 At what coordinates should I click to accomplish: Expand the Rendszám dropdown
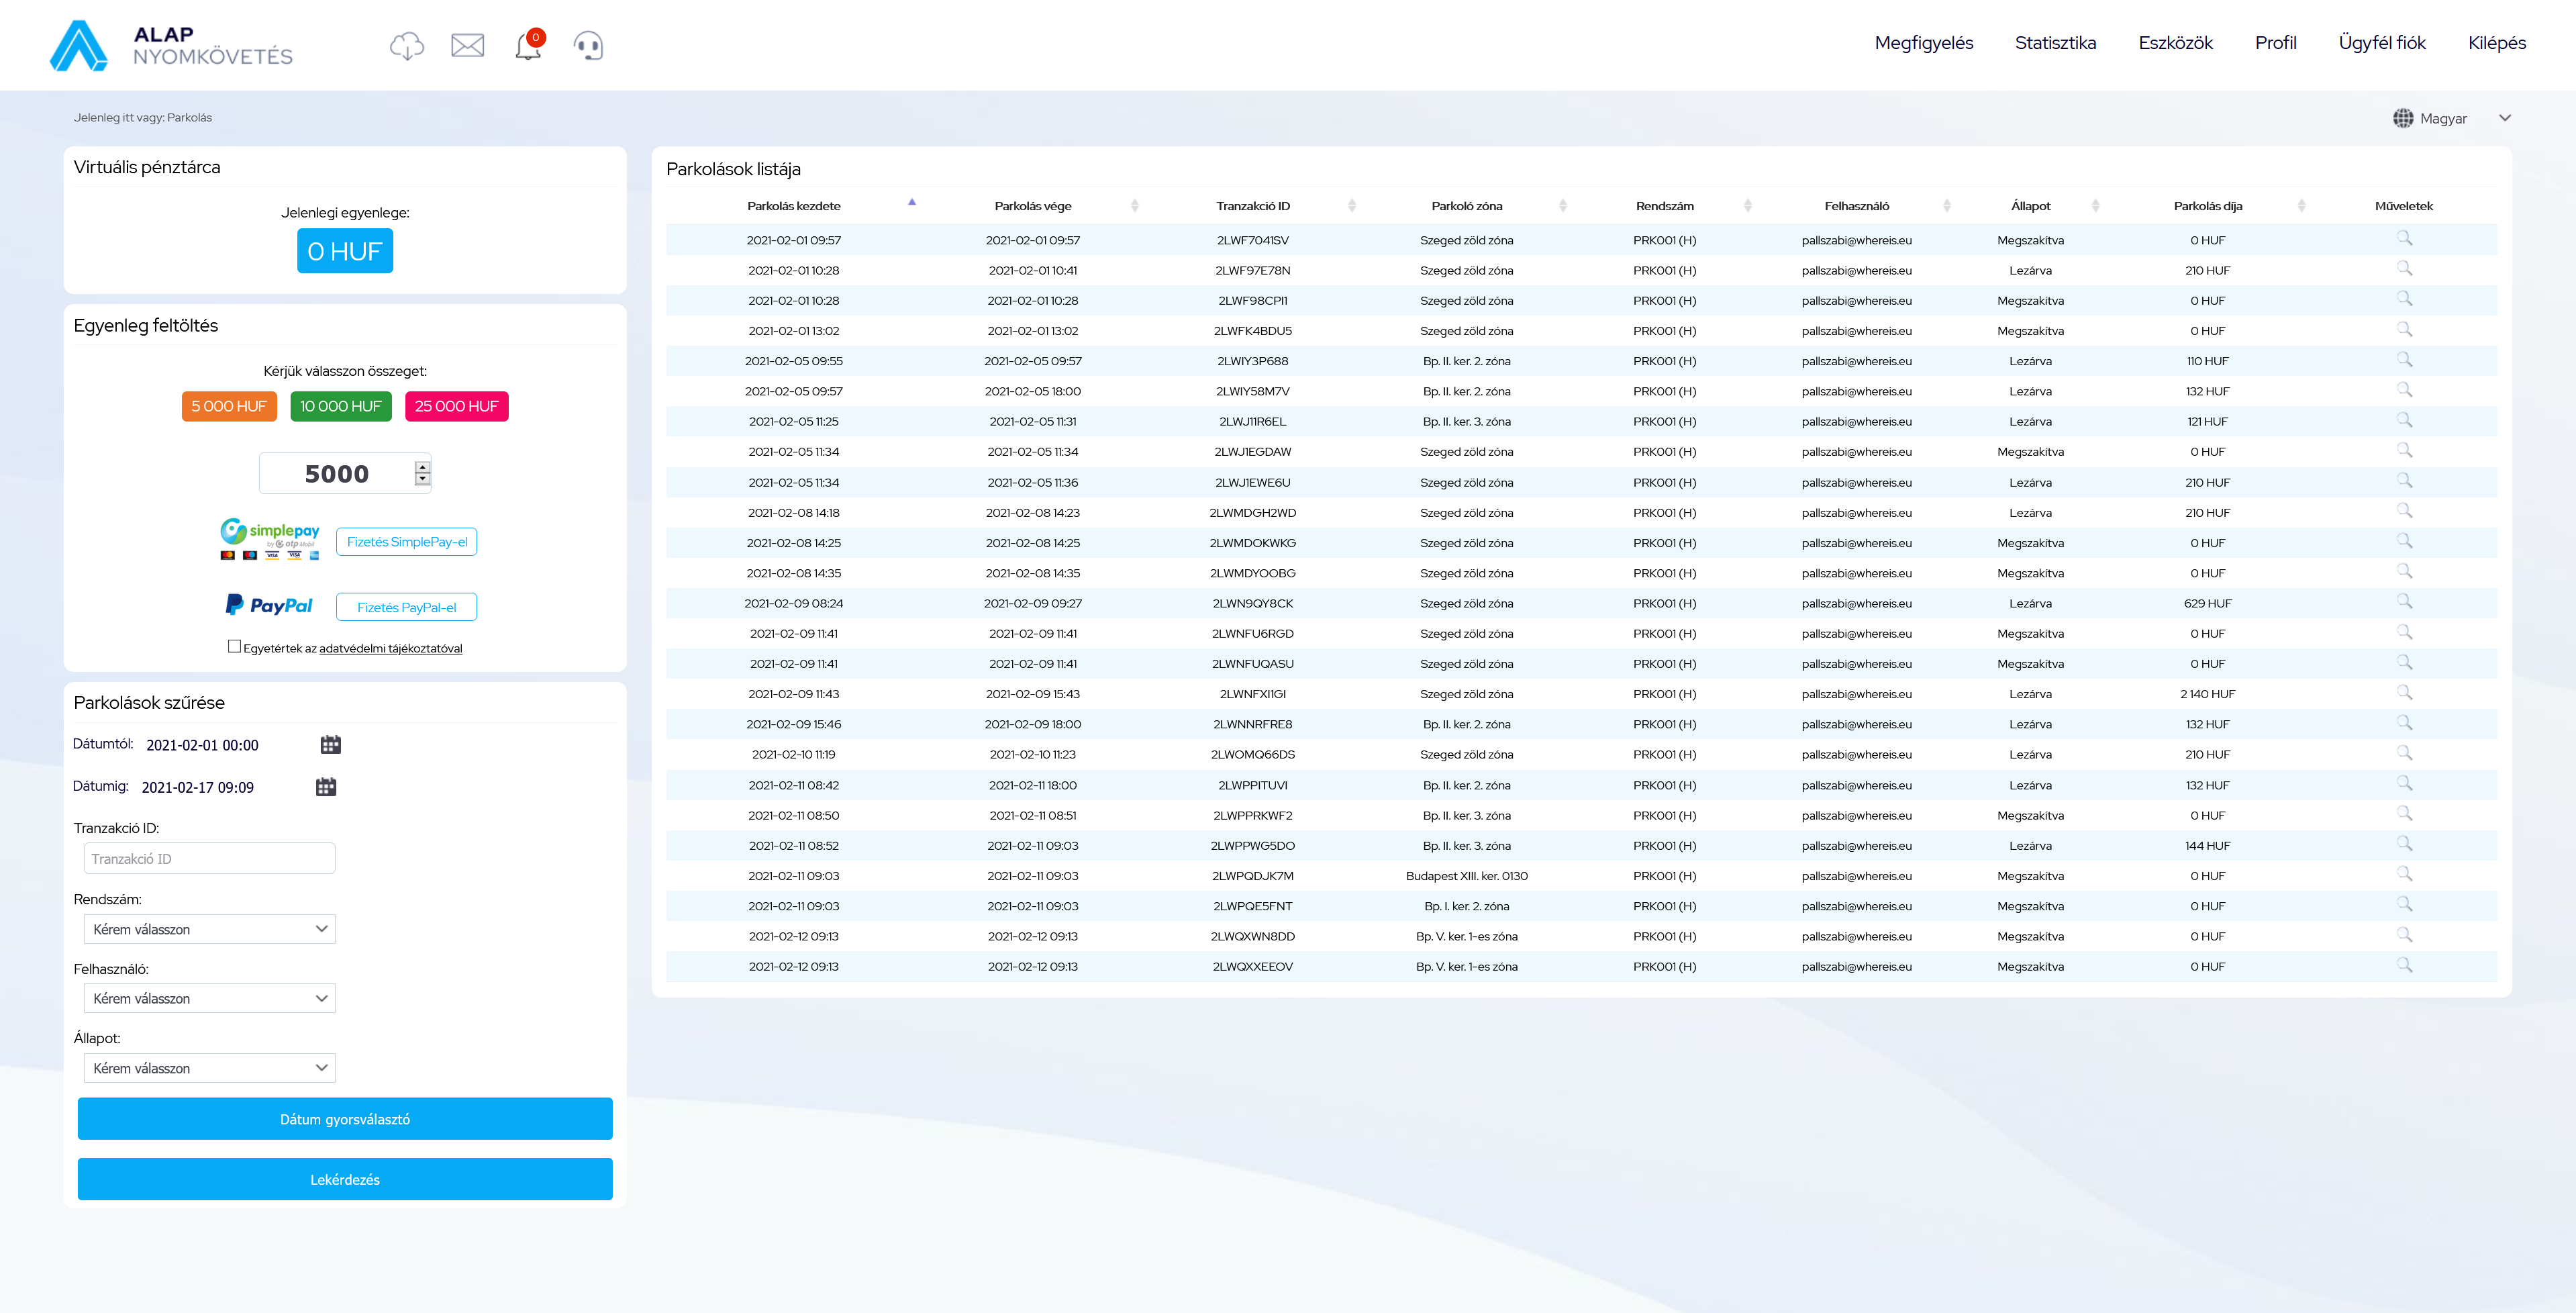click(209, 929)
